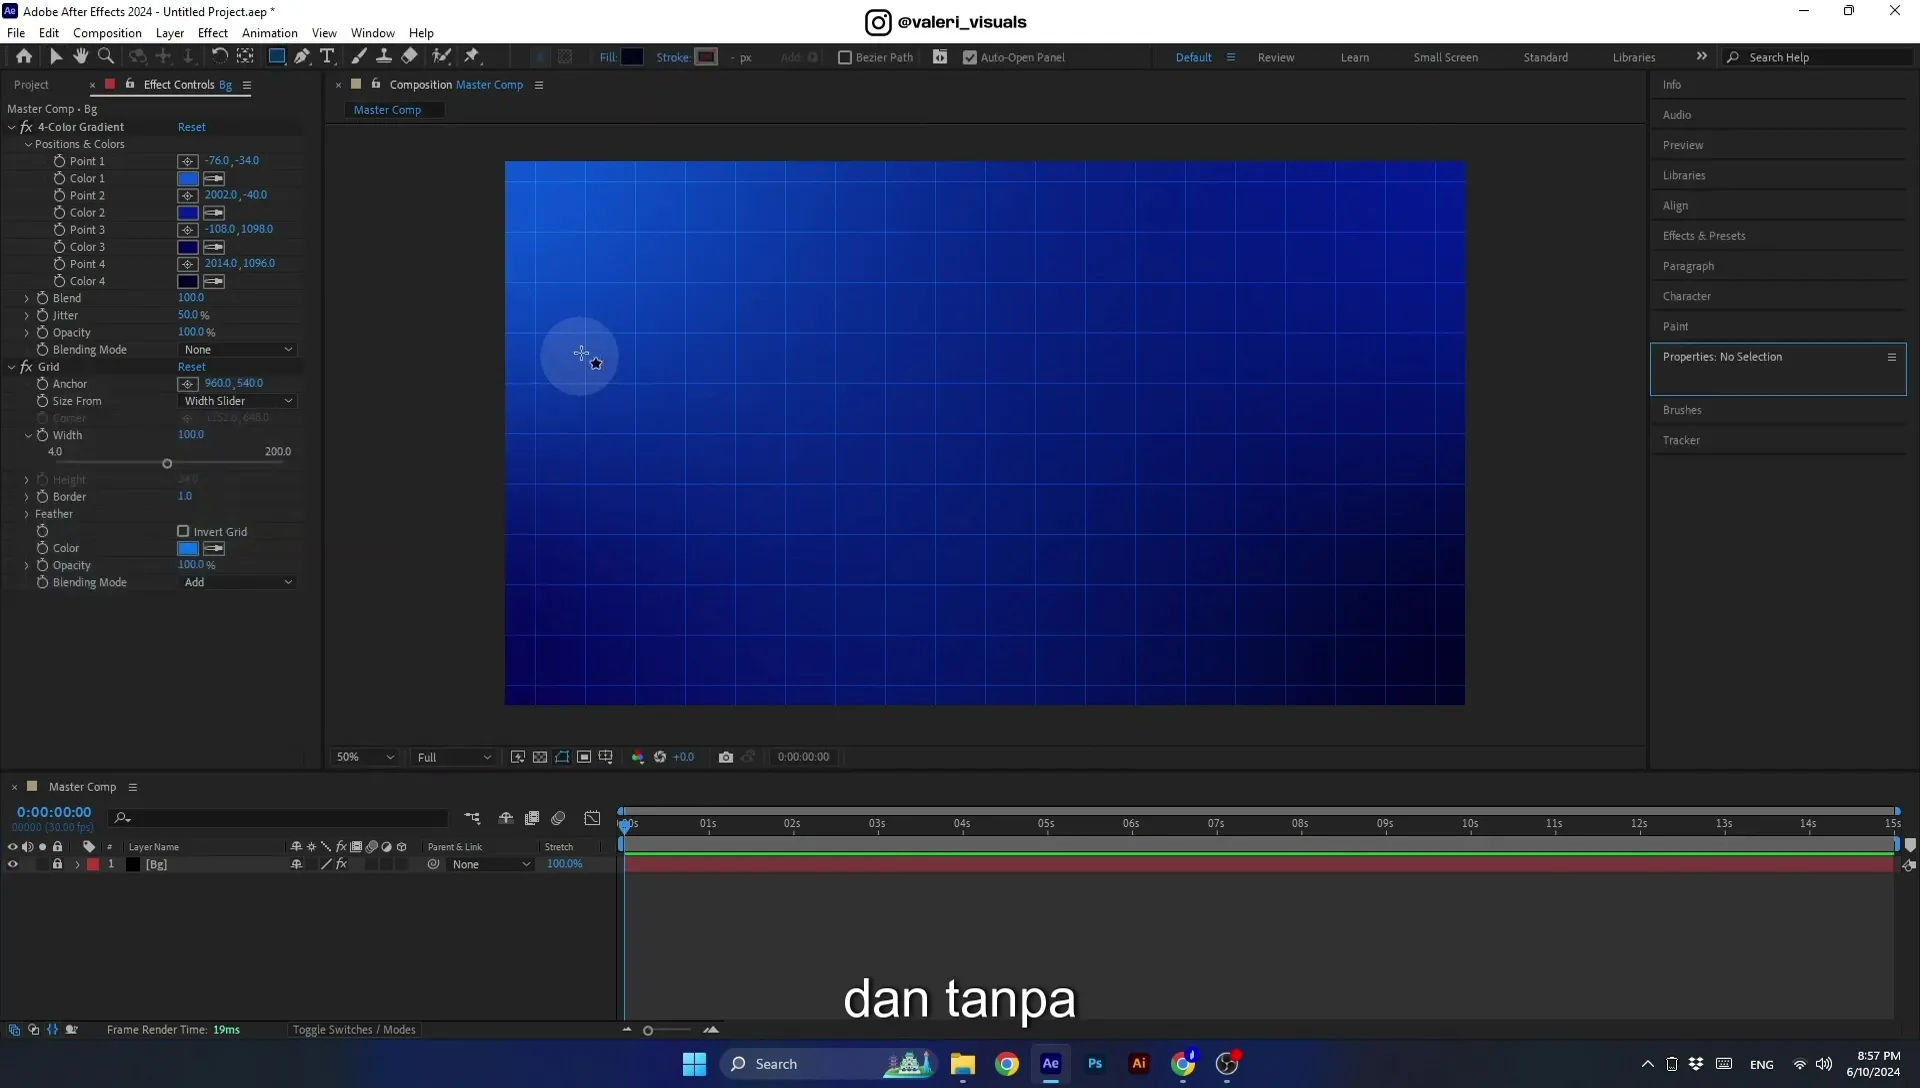Select the Rectangle shape tool

pos(277,57)
